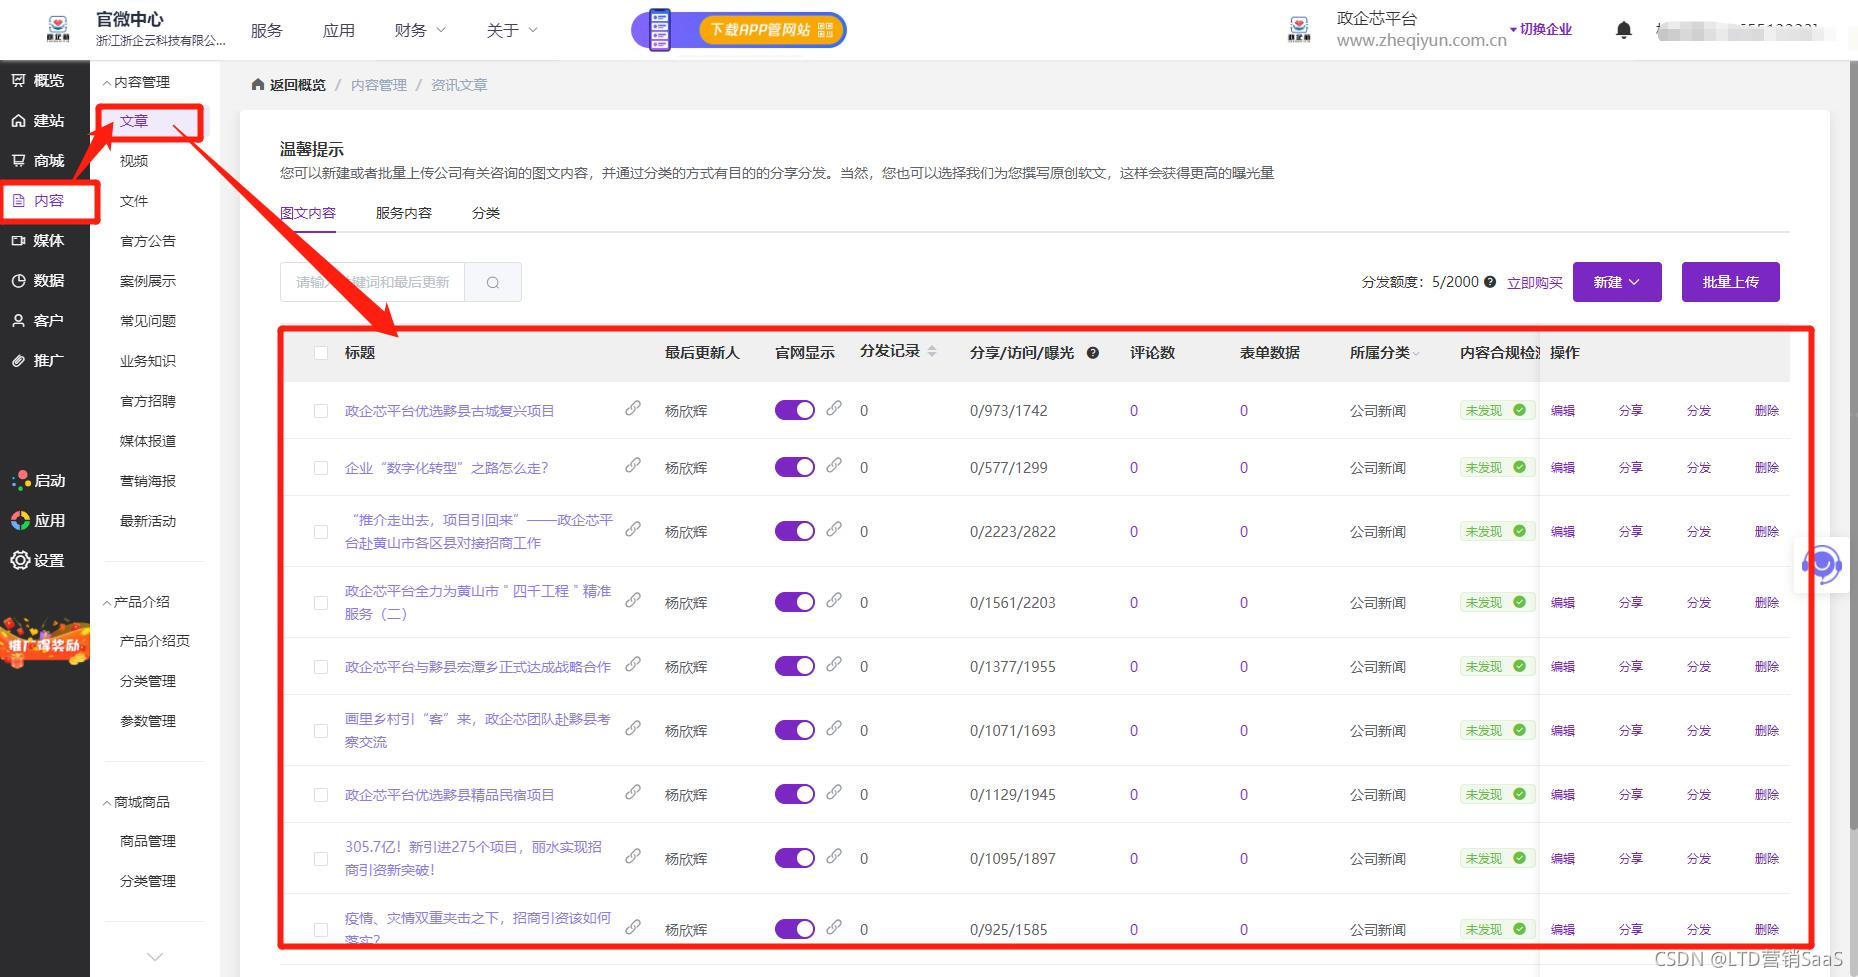1858x977 pixels.
Task: Toggle 官网显示 switch for 0/1129/1945 row
Action: click(x=795, y=794)
